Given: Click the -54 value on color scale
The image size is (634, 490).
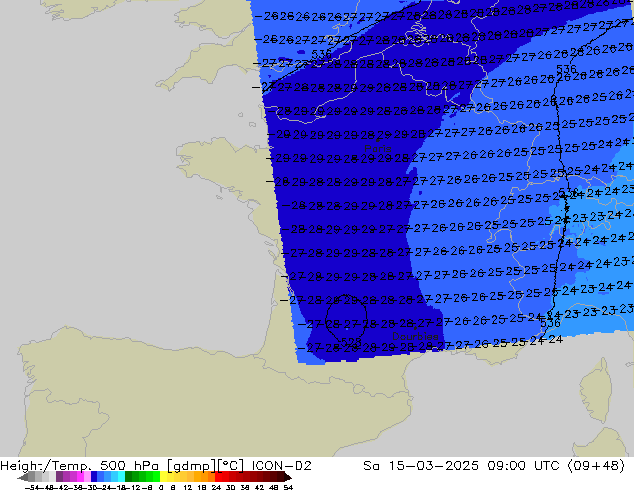Looking at the screenshot, I should pyautogui.click(x=32, y=487).
